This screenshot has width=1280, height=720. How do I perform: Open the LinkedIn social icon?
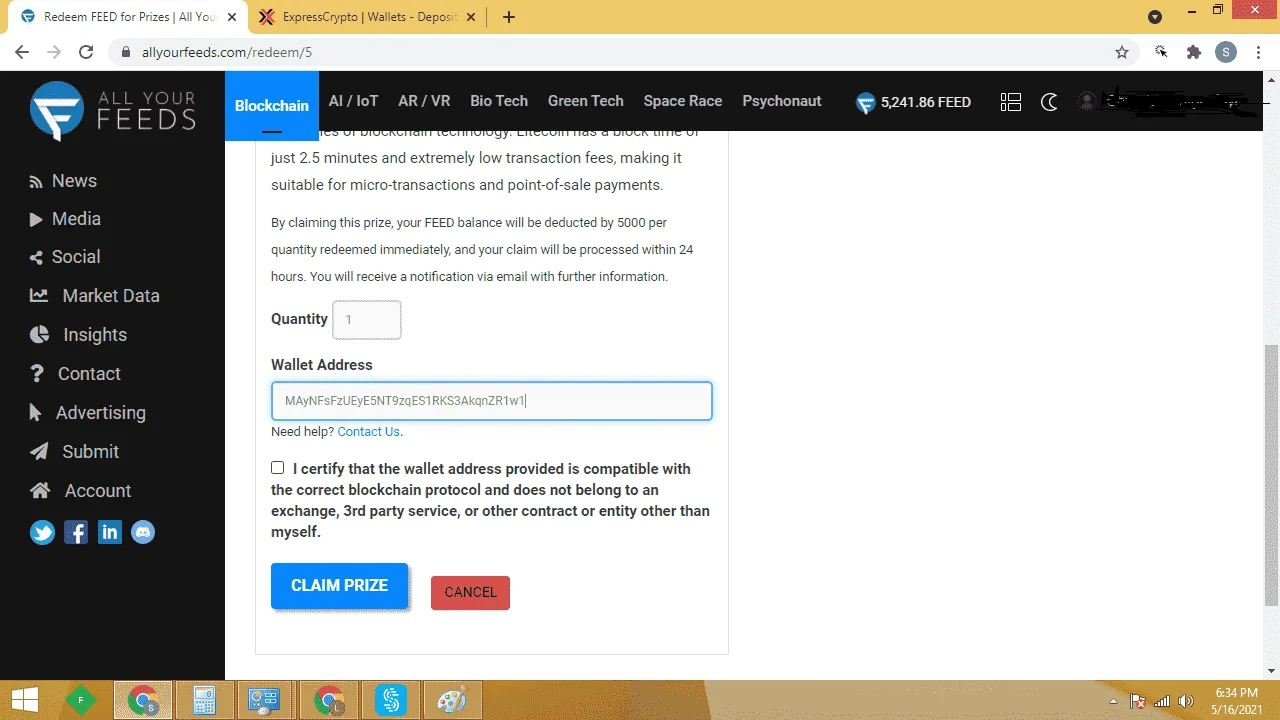point(110,533)
